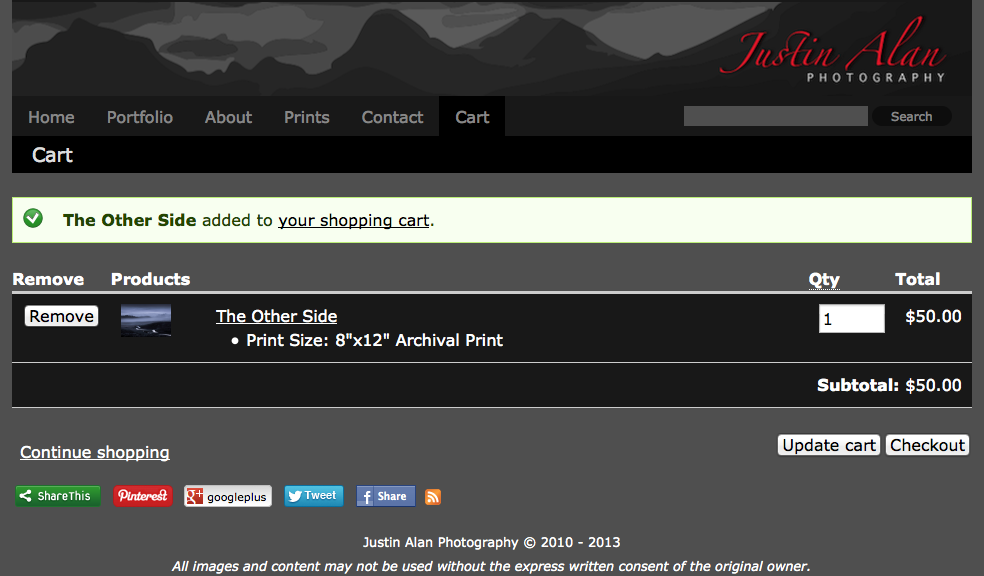This screenshot has width=984, height=576.
Task: Click the search text field
Action: click(x=775, y=117)
